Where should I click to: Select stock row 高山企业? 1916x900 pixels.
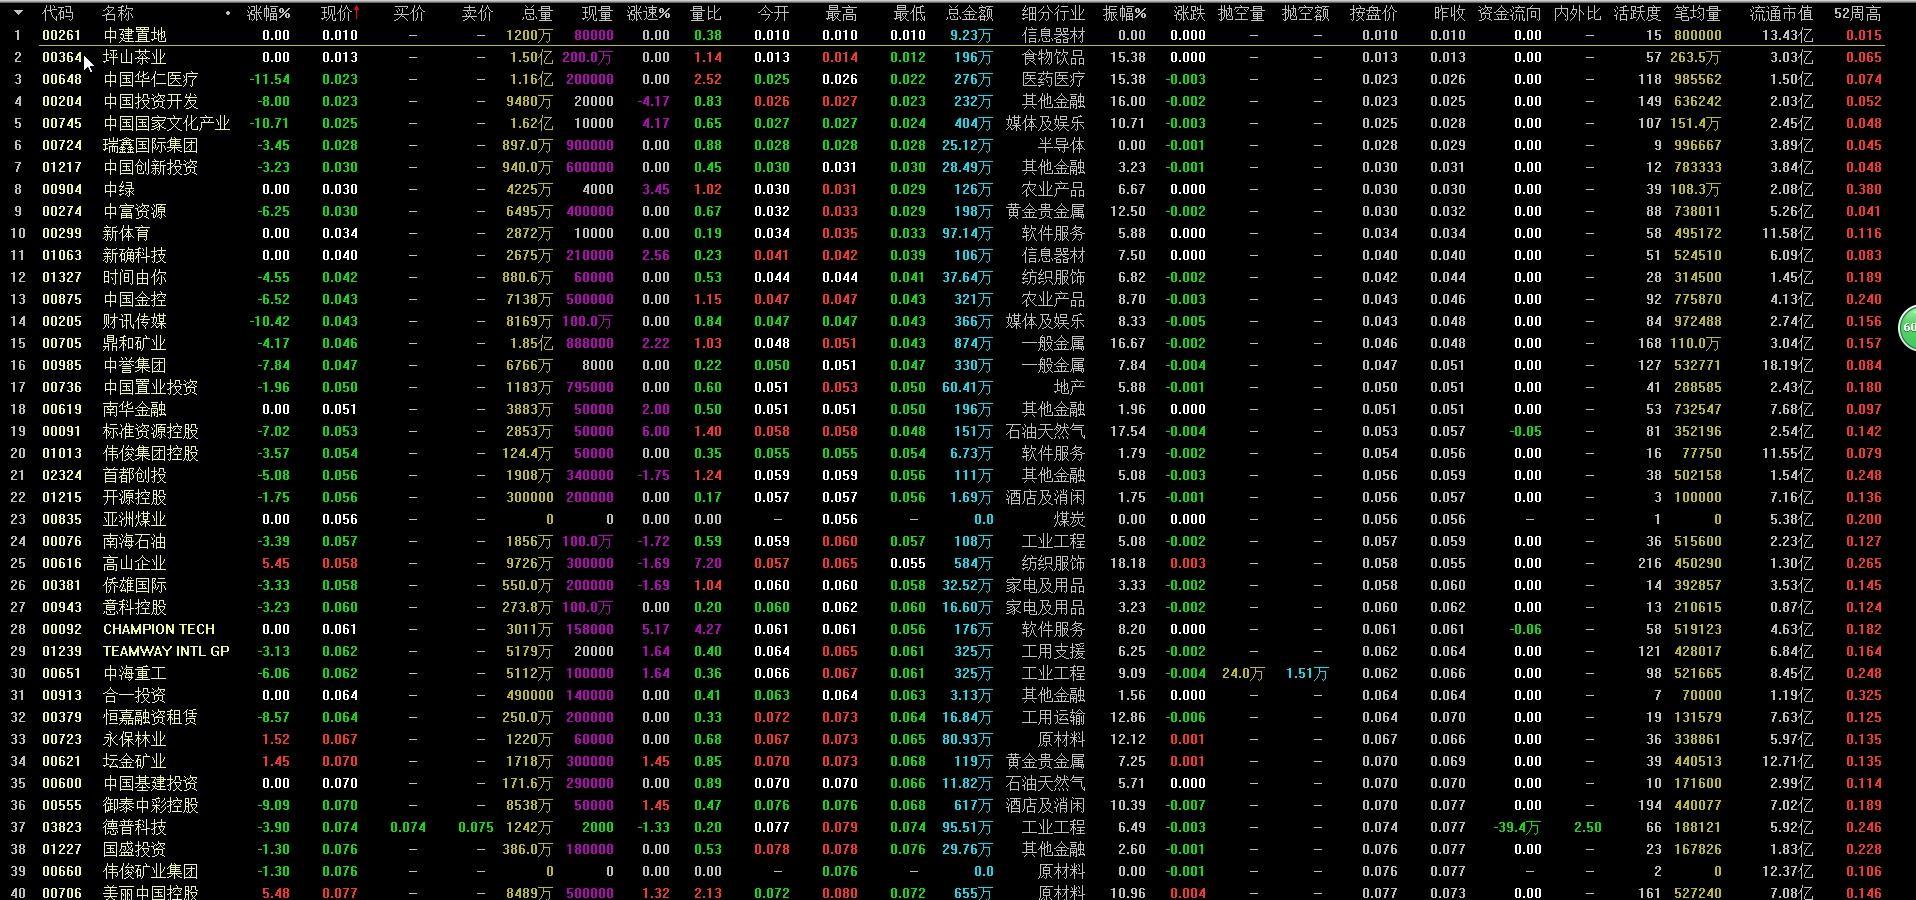click(x=135, y=563)
